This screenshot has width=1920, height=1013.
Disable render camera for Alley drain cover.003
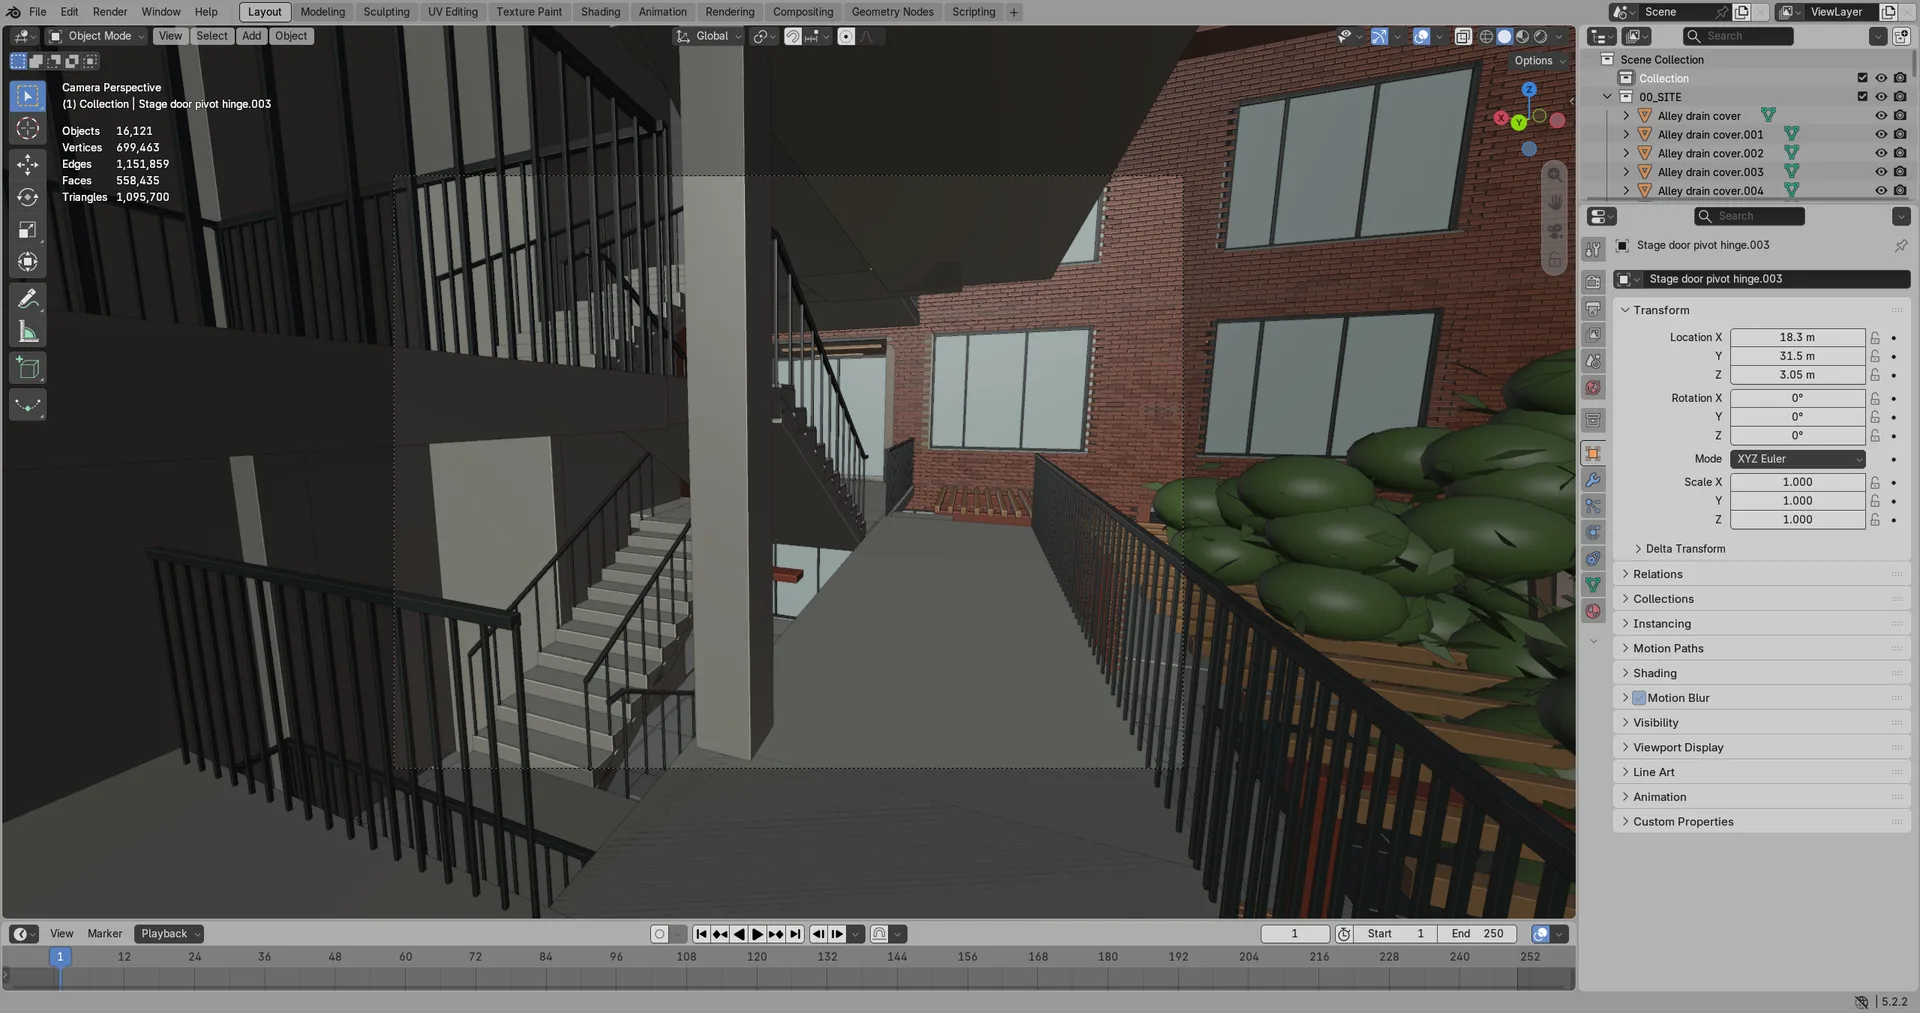pyautogui.click(x=1900, y=172)
